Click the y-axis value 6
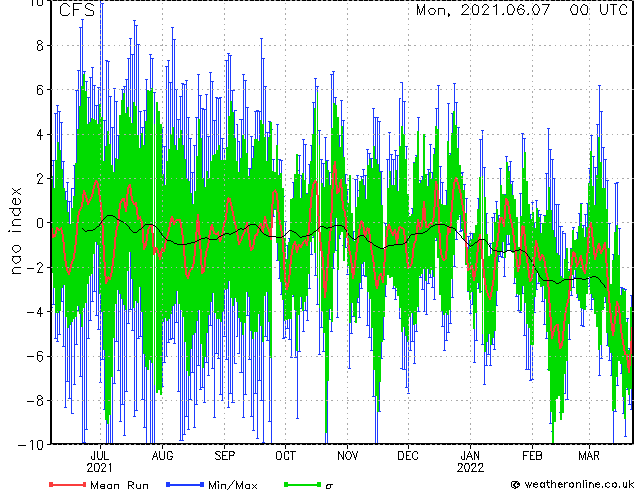Viewport: 634px width, 490px height. point(40,90)
